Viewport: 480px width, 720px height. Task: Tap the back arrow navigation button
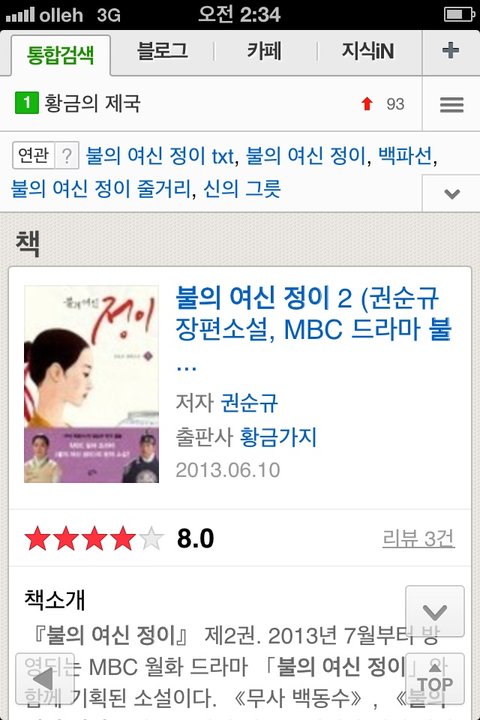(x=45, y=679)
